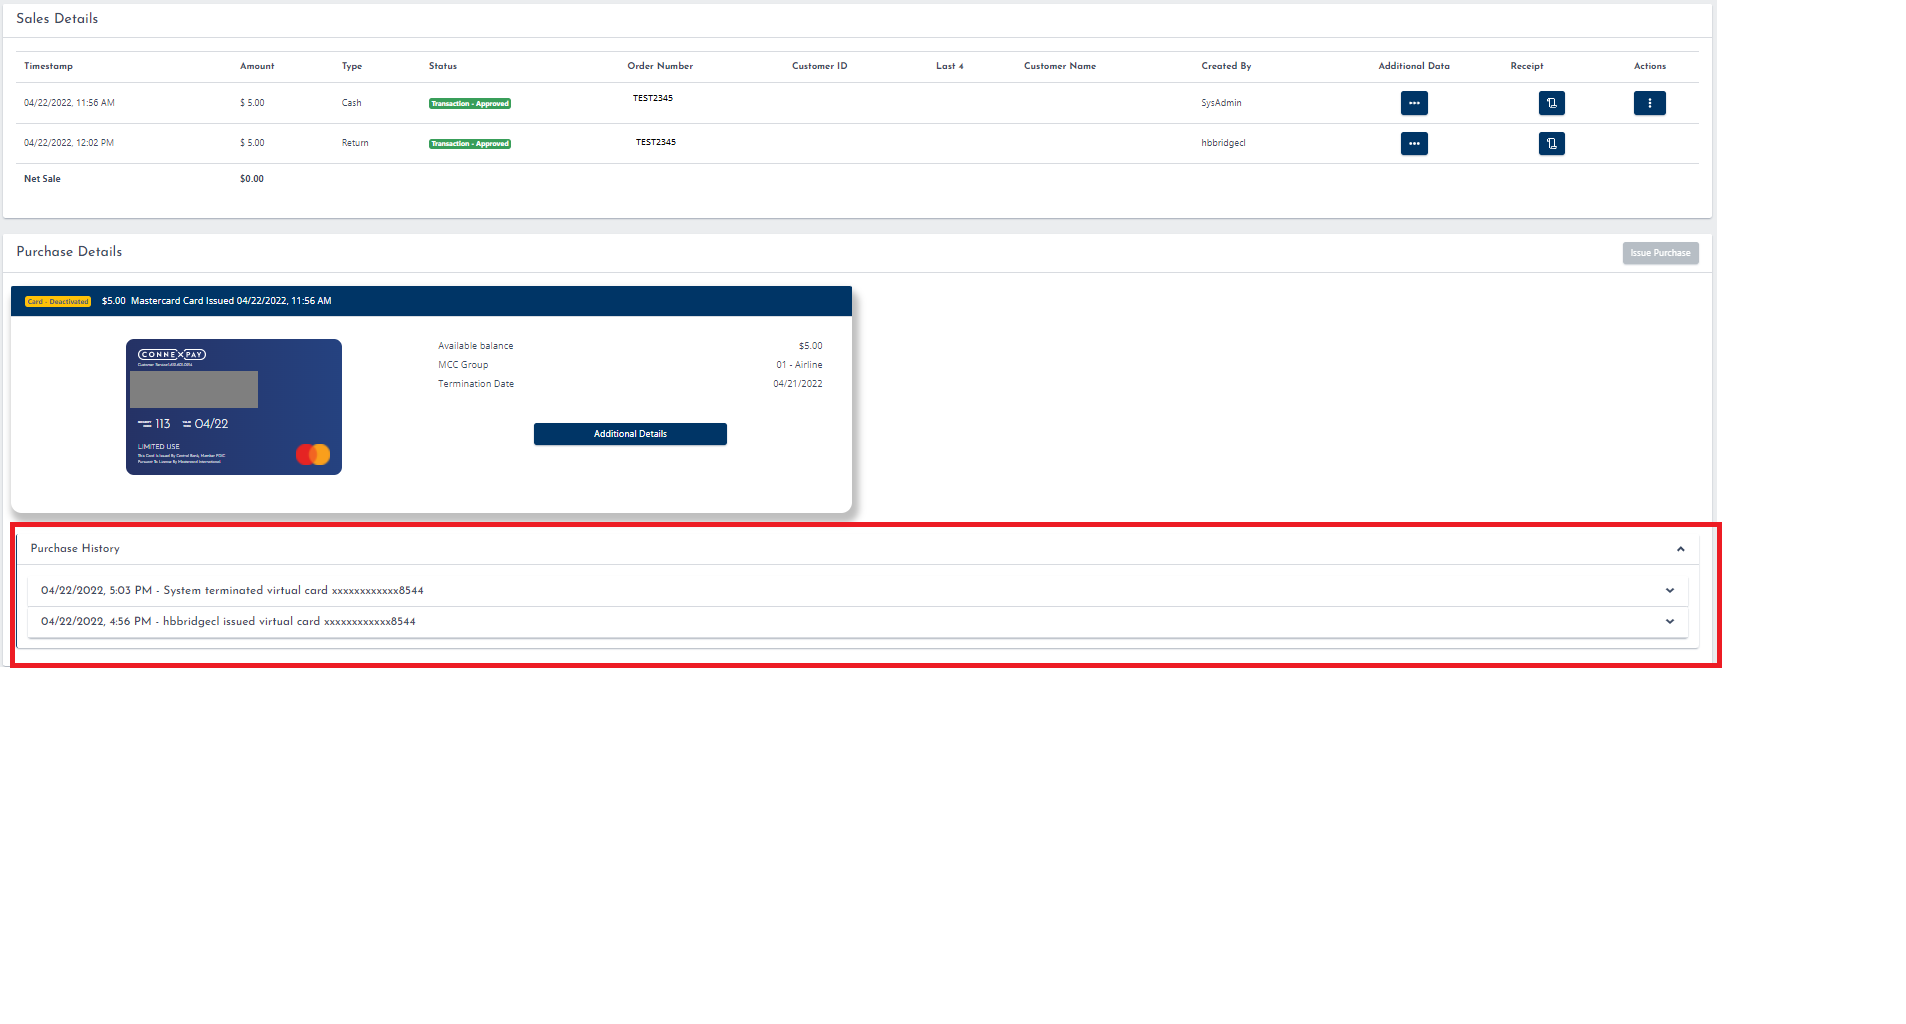Click the Customer ID column header
Screen dimensions: 1906x1024
[x=820, y=66]
